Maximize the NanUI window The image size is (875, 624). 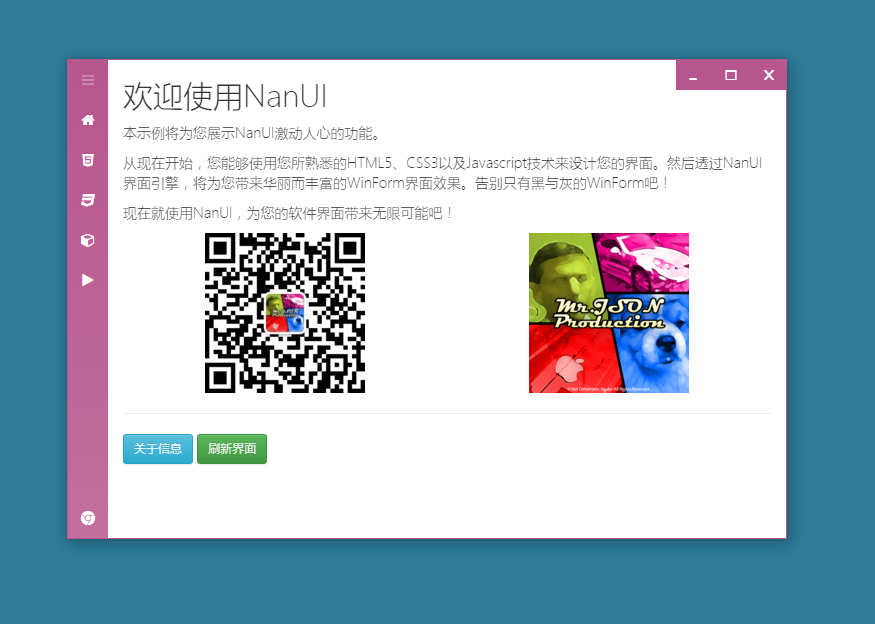(730, 75)
